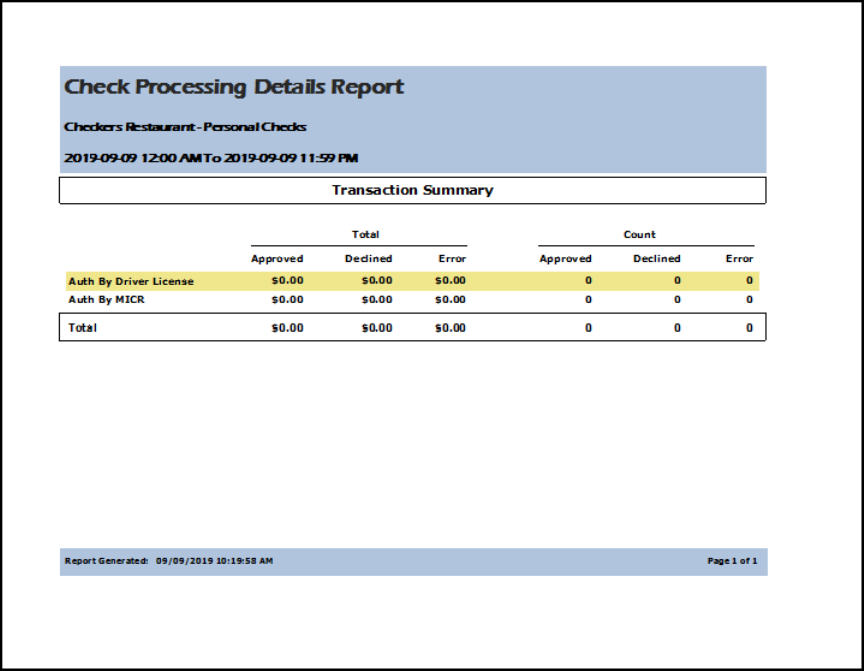Screen dimensions: 864x671
Task: Click the "Report Generated:" footer label
Action: click(106, 561)
